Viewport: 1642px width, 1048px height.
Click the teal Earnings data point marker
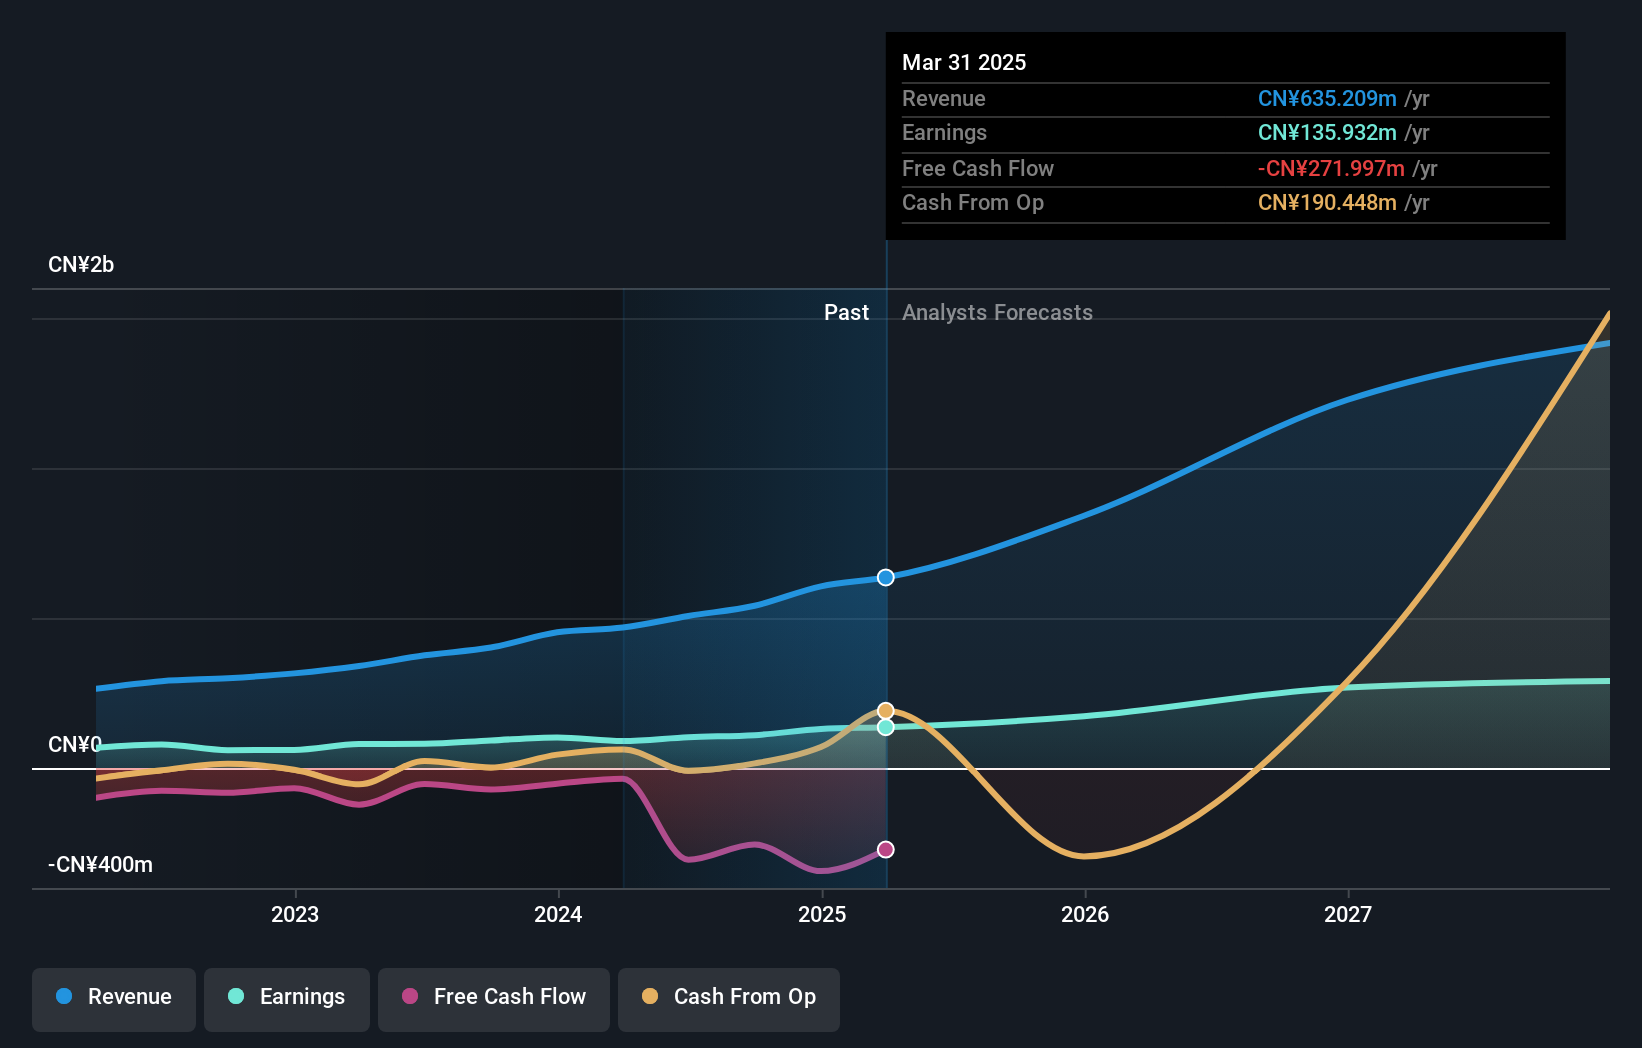pos(886,727)
